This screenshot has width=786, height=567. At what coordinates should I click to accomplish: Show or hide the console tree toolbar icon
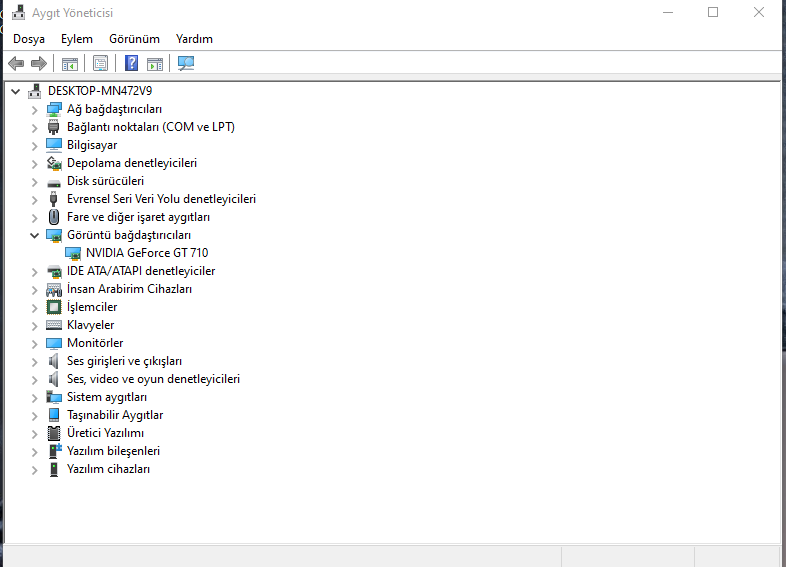click(x=70, y=64)
